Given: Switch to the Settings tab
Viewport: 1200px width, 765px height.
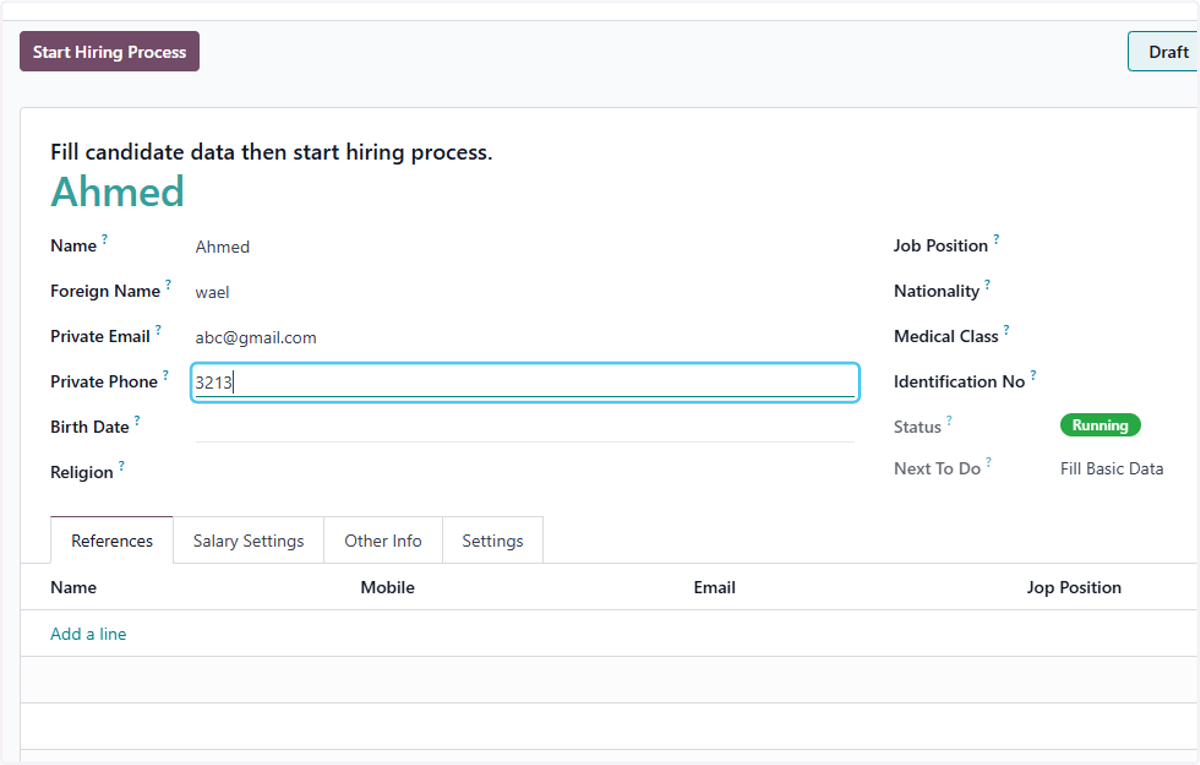Looking at the screenshot, I should click(x=493, y=541).
